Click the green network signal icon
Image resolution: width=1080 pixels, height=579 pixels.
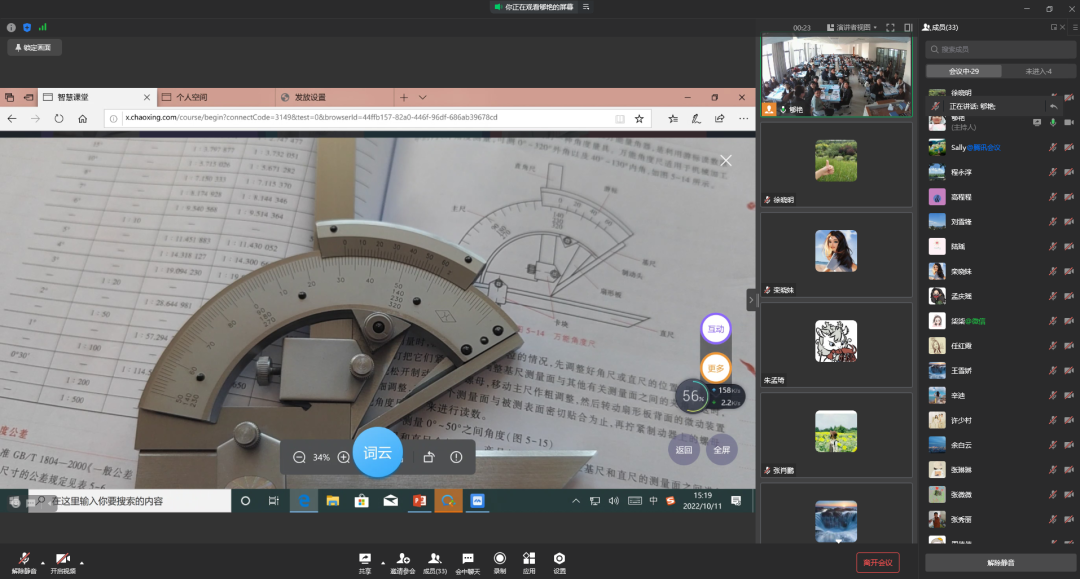point(43,28)
